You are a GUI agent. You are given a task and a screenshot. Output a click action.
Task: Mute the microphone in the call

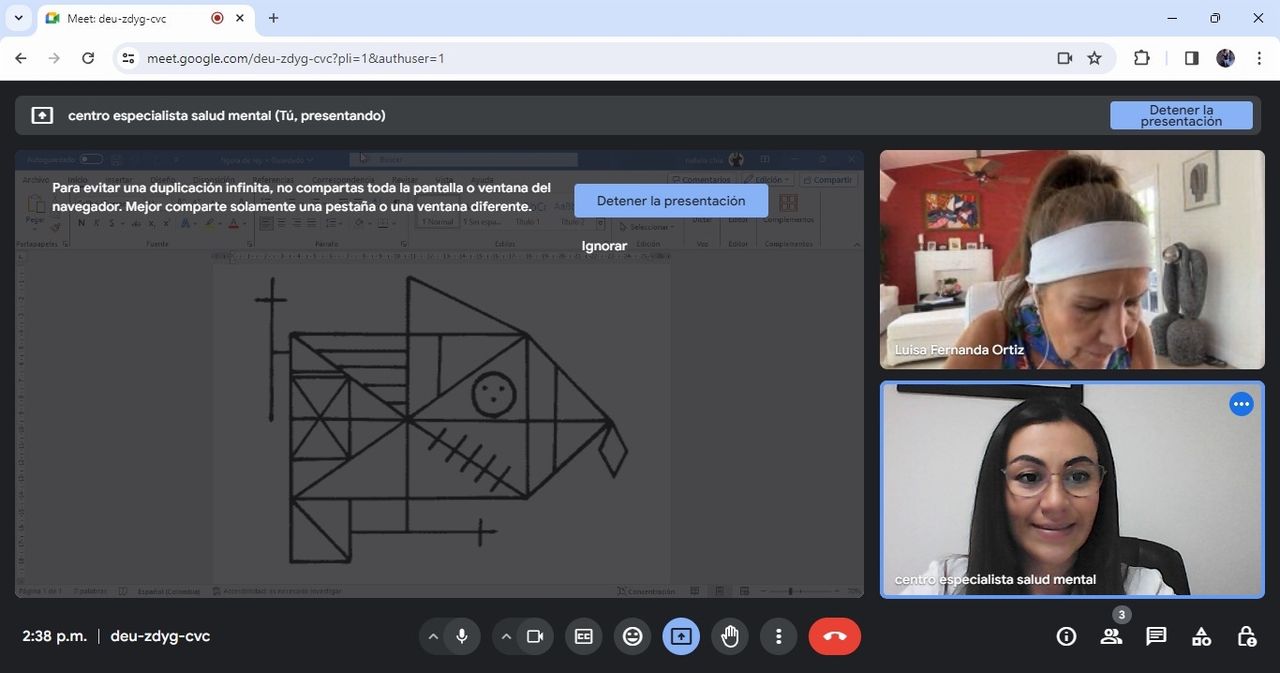pyautogui.click(x=462, y=636)
